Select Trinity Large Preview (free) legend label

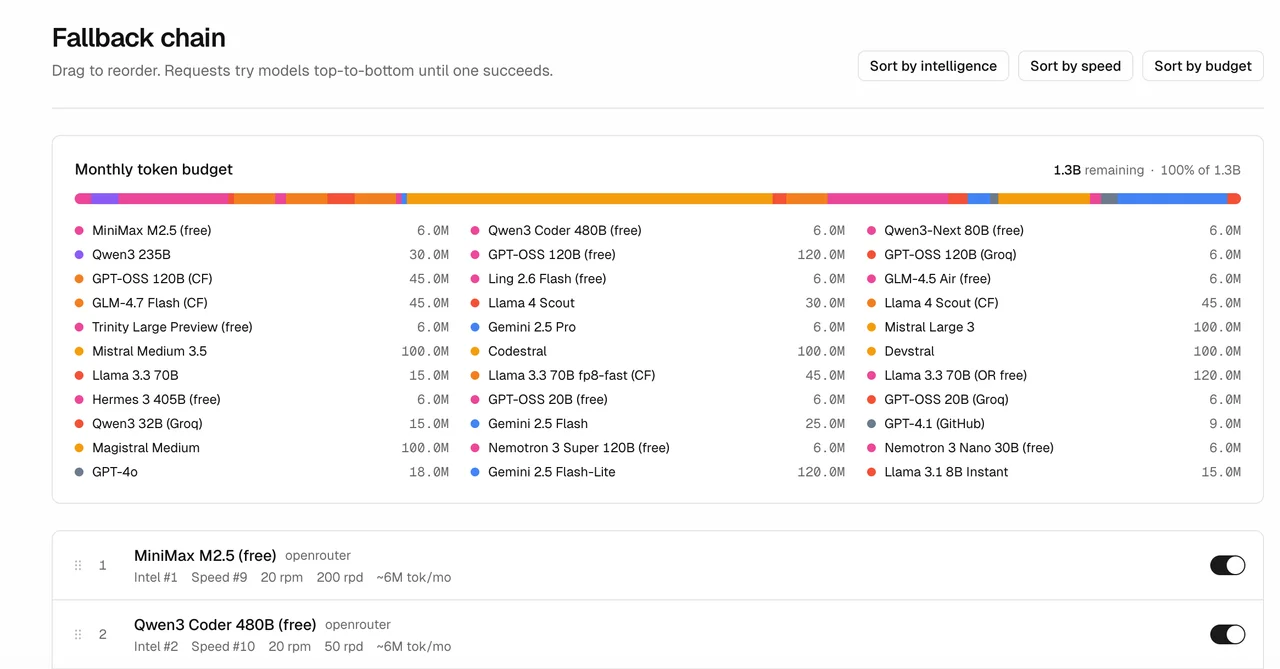coord(172,327)
